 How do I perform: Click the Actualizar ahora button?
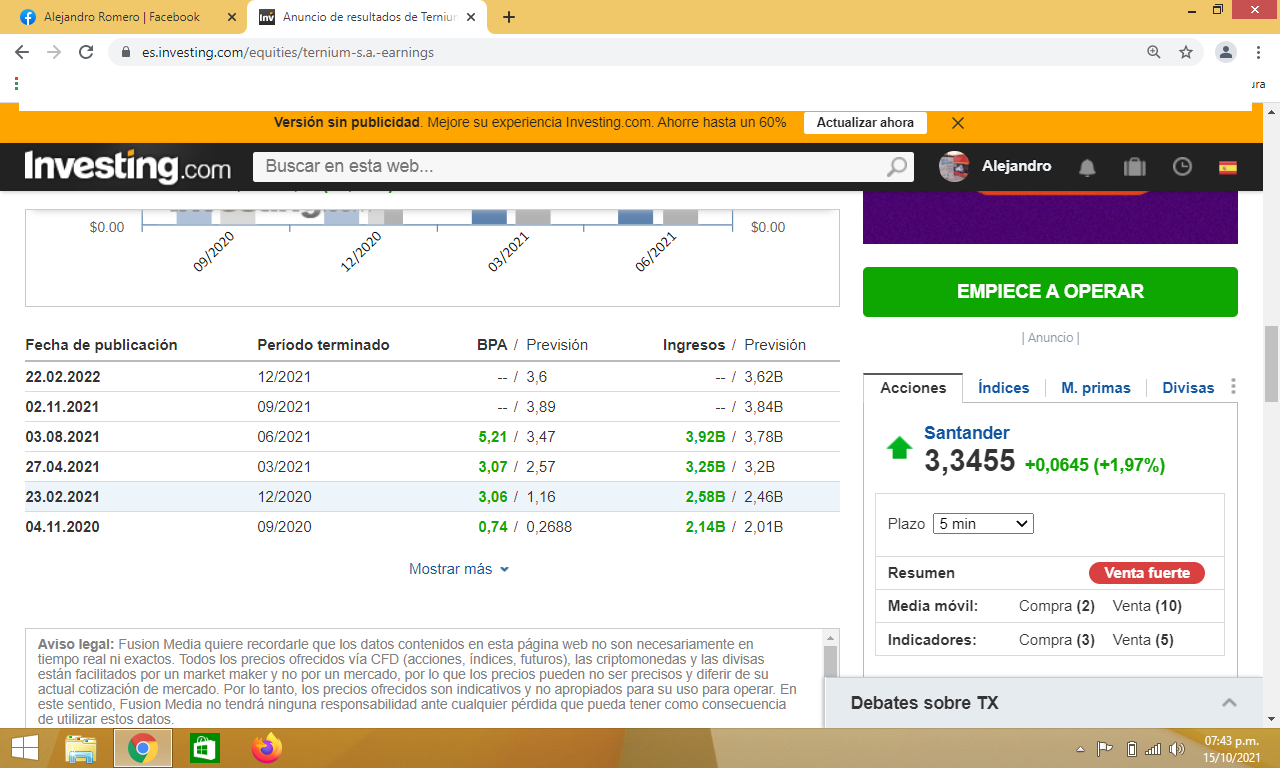coord(865,123)
